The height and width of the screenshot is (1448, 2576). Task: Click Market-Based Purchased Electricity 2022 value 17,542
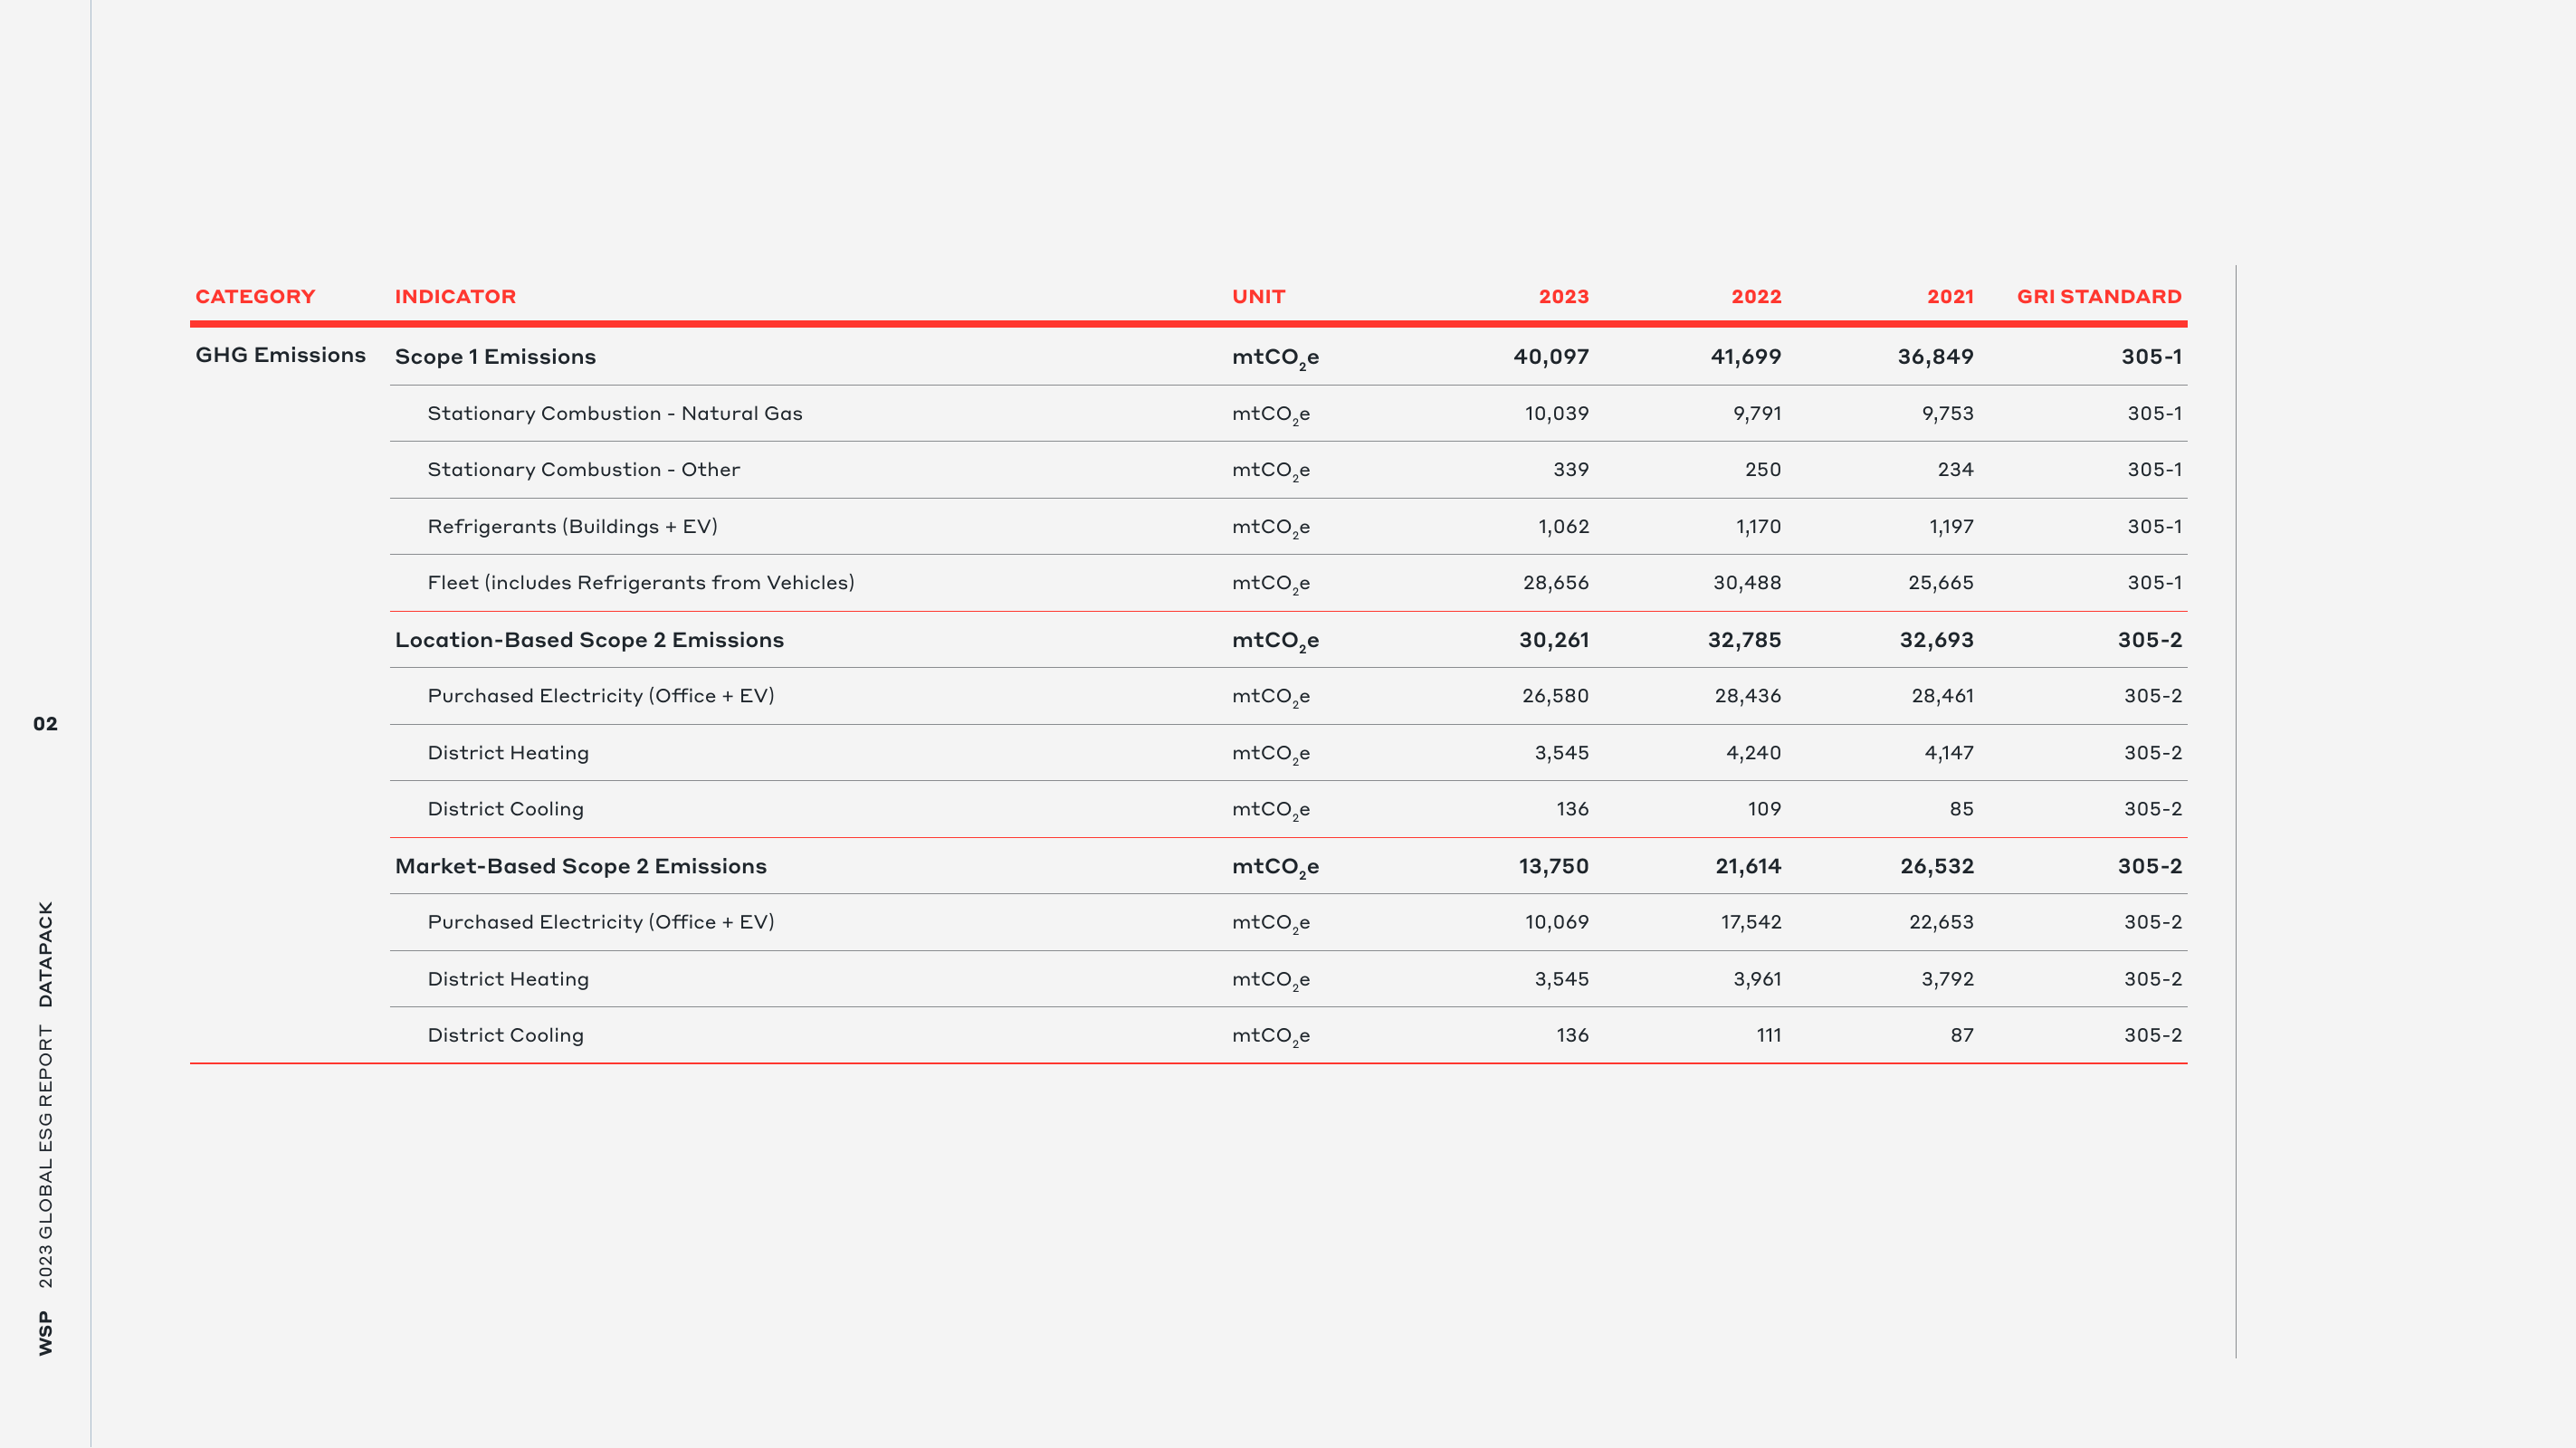point(1751,922)
